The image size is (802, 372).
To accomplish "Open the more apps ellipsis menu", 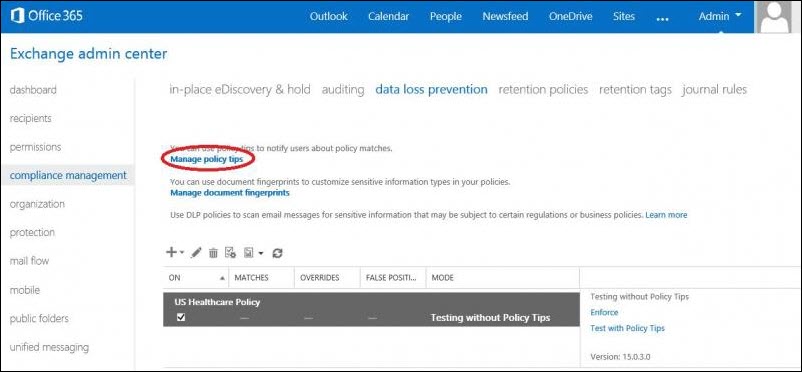I will [662, 18].
